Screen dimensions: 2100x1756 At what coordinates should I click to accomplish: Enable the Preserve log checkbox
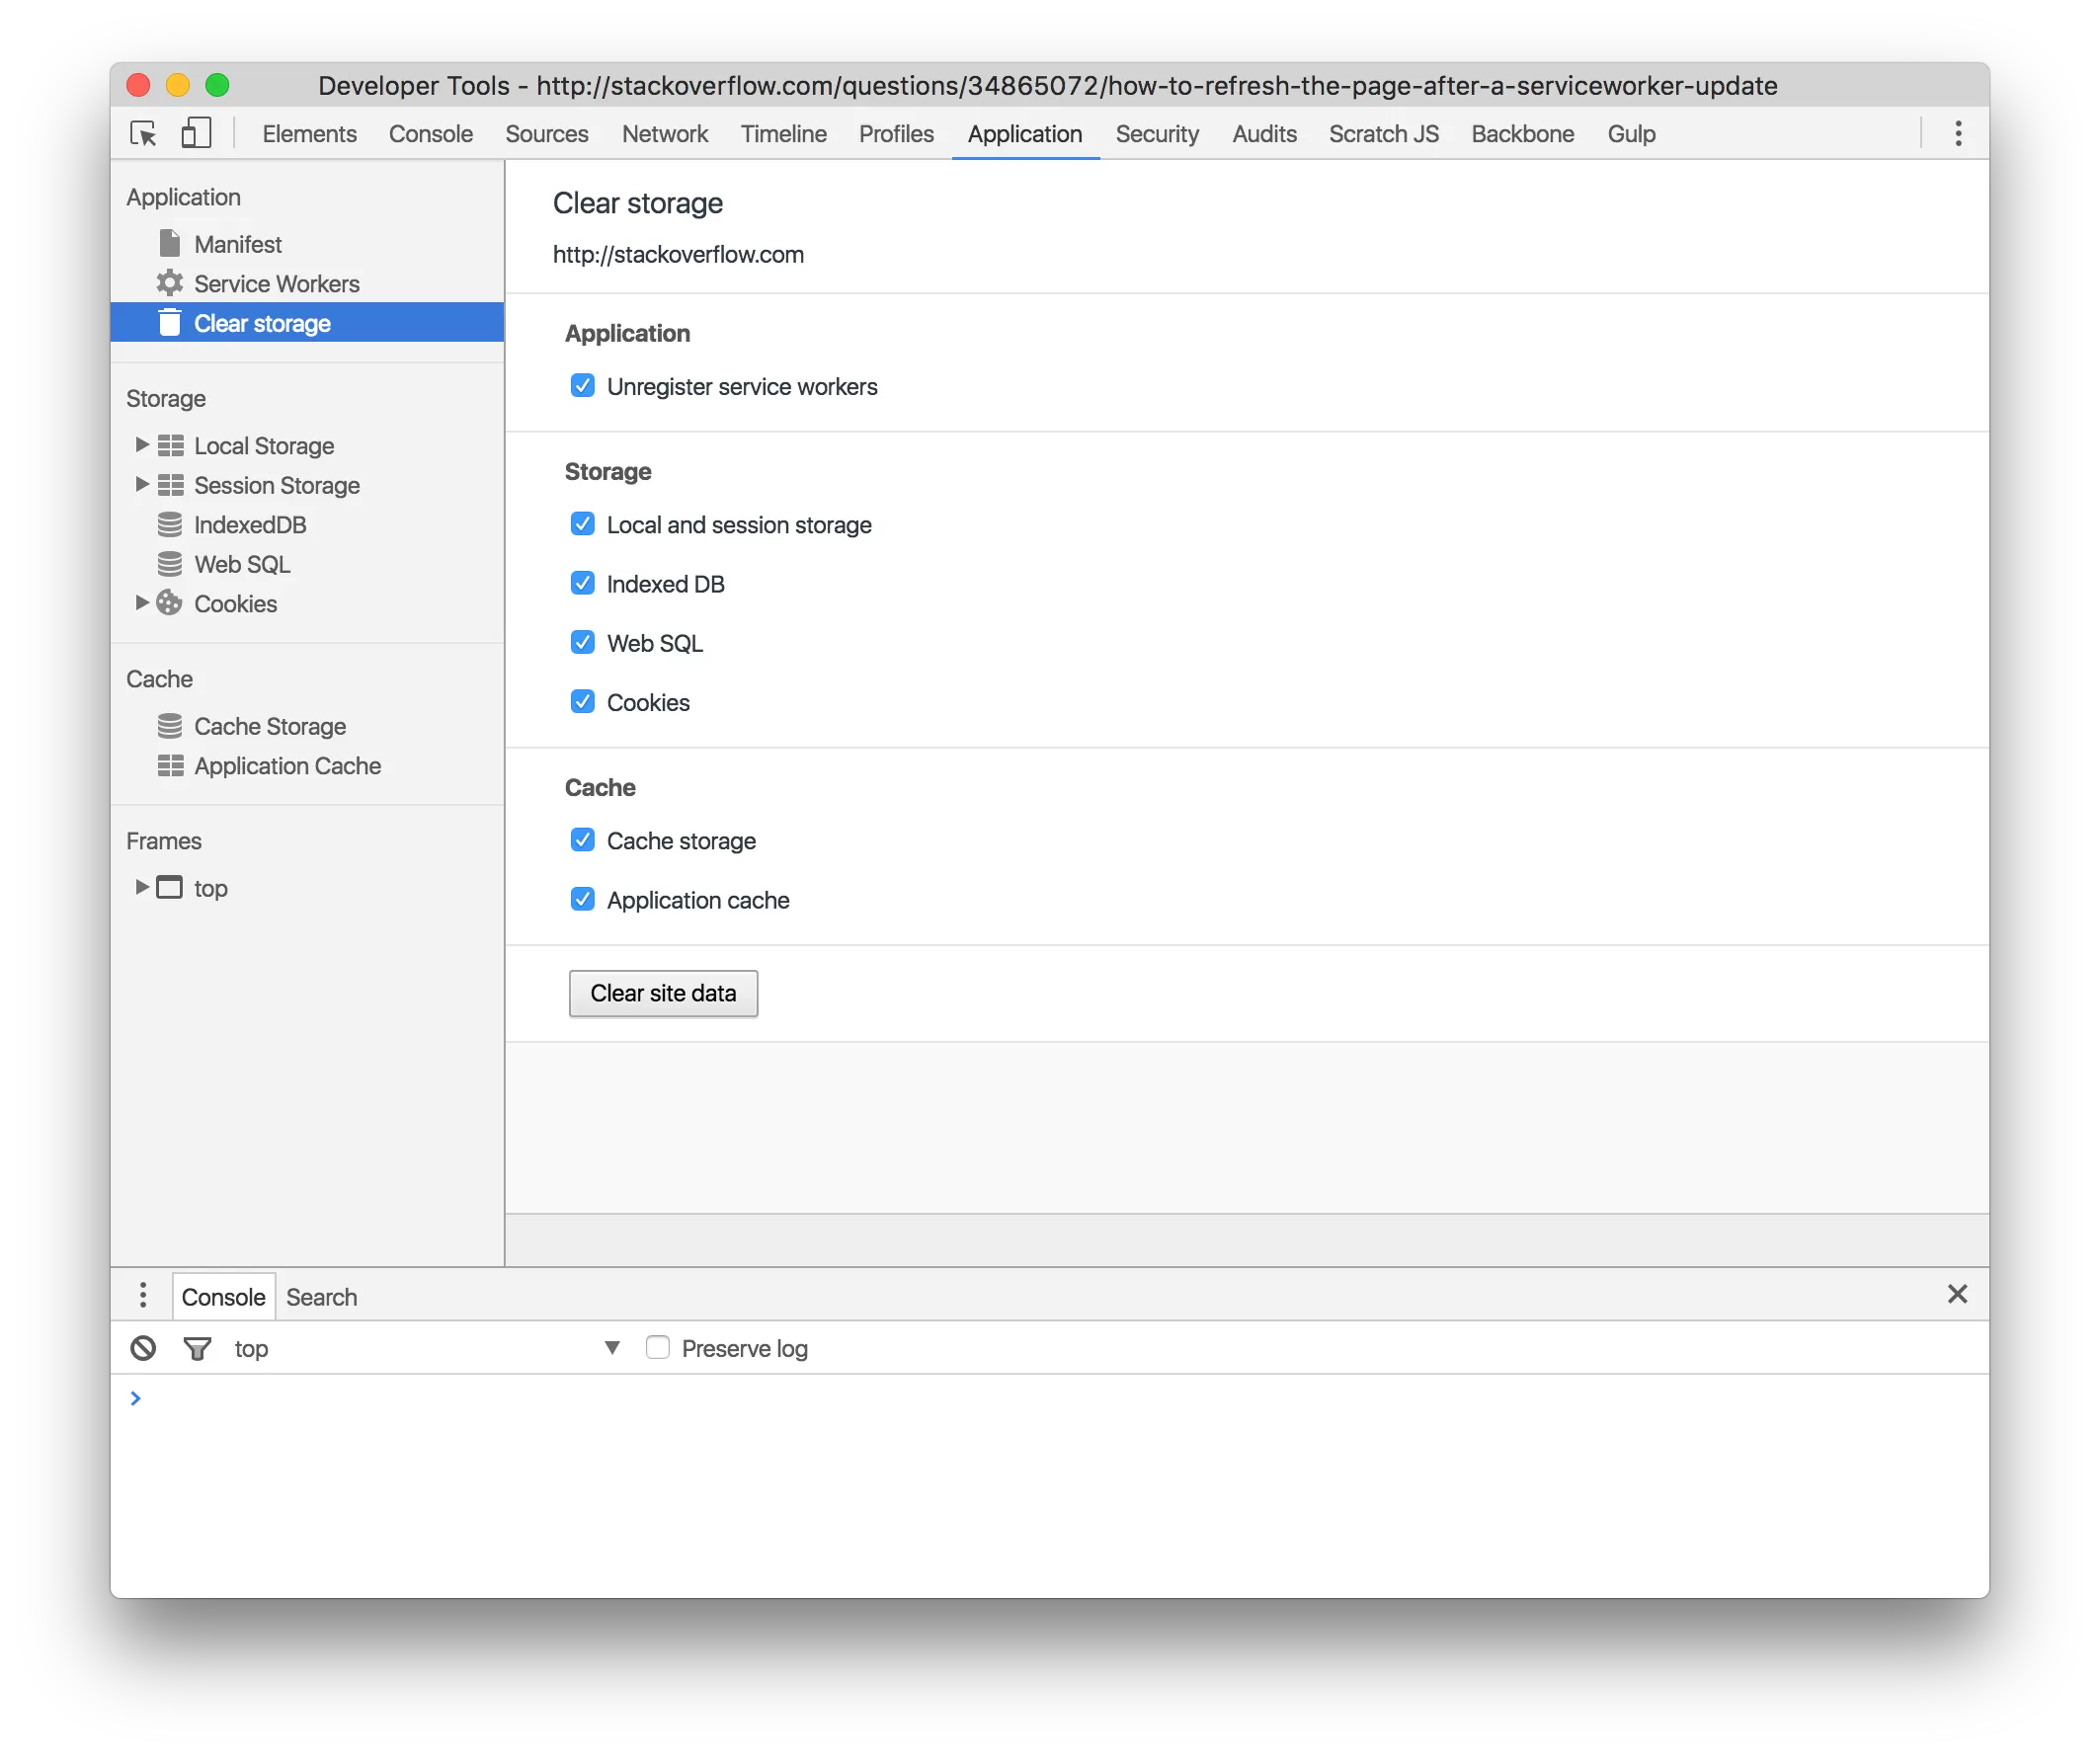coord(657,1347)
